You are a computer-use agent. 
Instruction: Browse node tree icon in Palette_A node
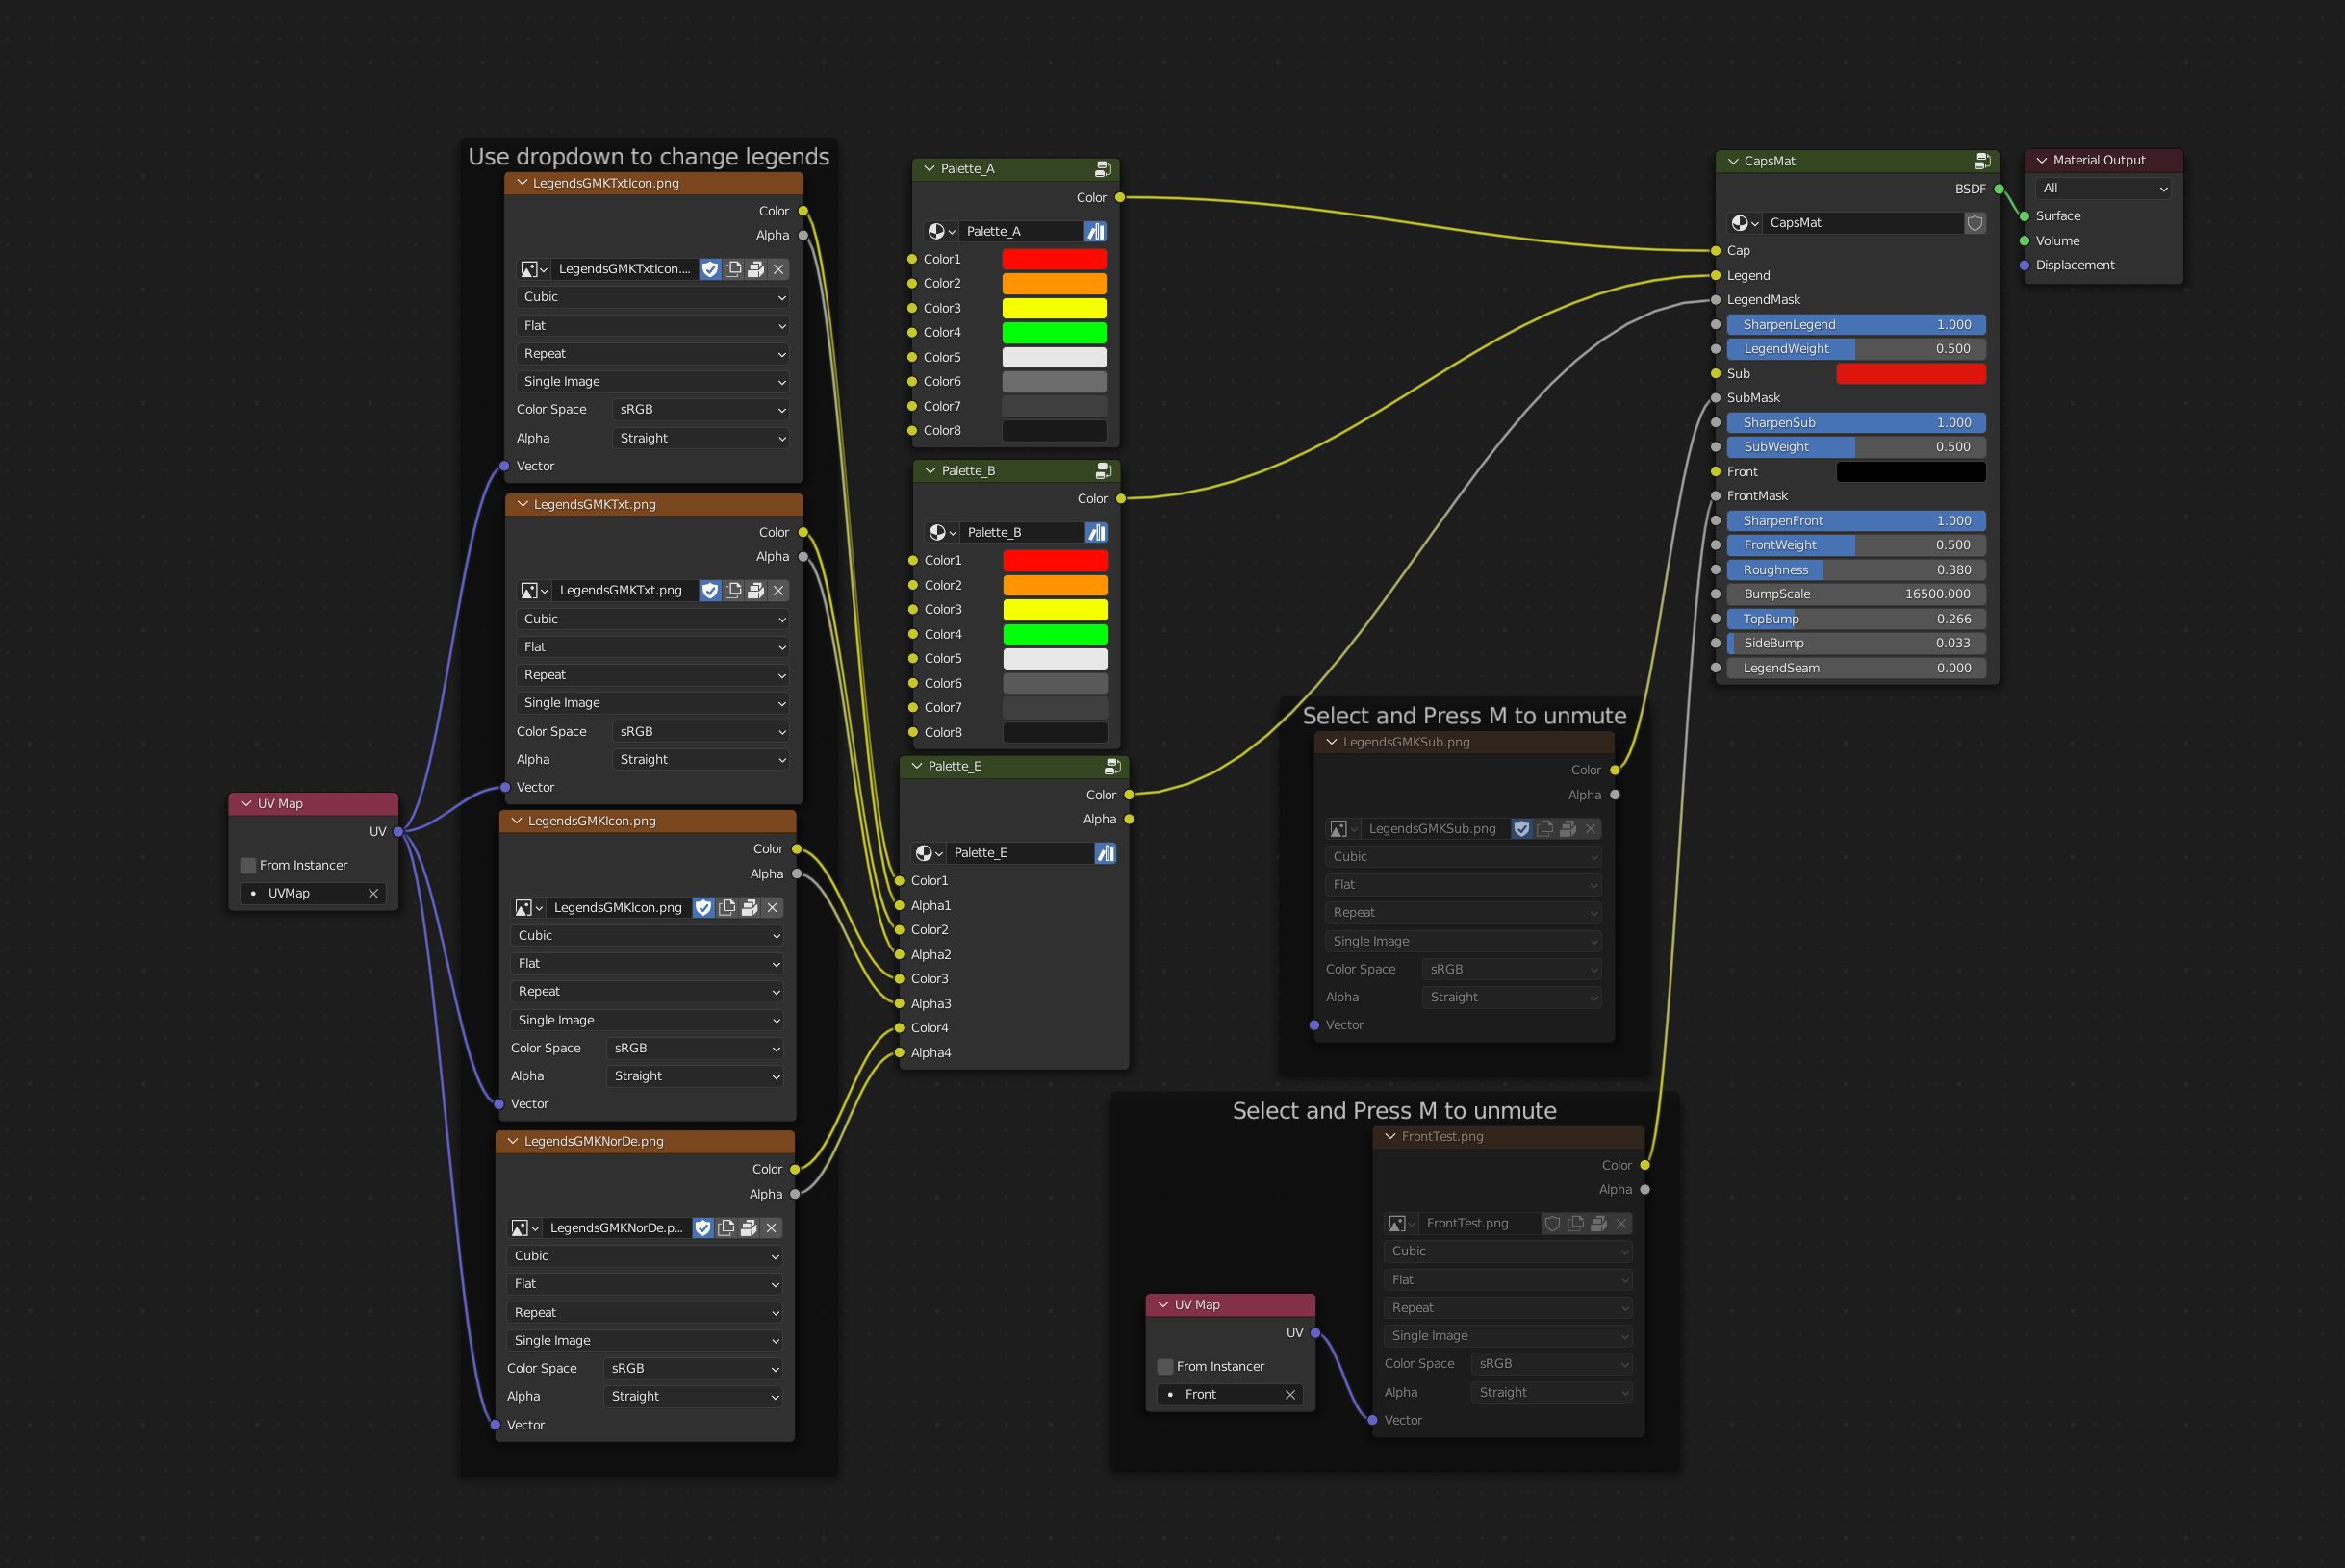coord(941,232)
